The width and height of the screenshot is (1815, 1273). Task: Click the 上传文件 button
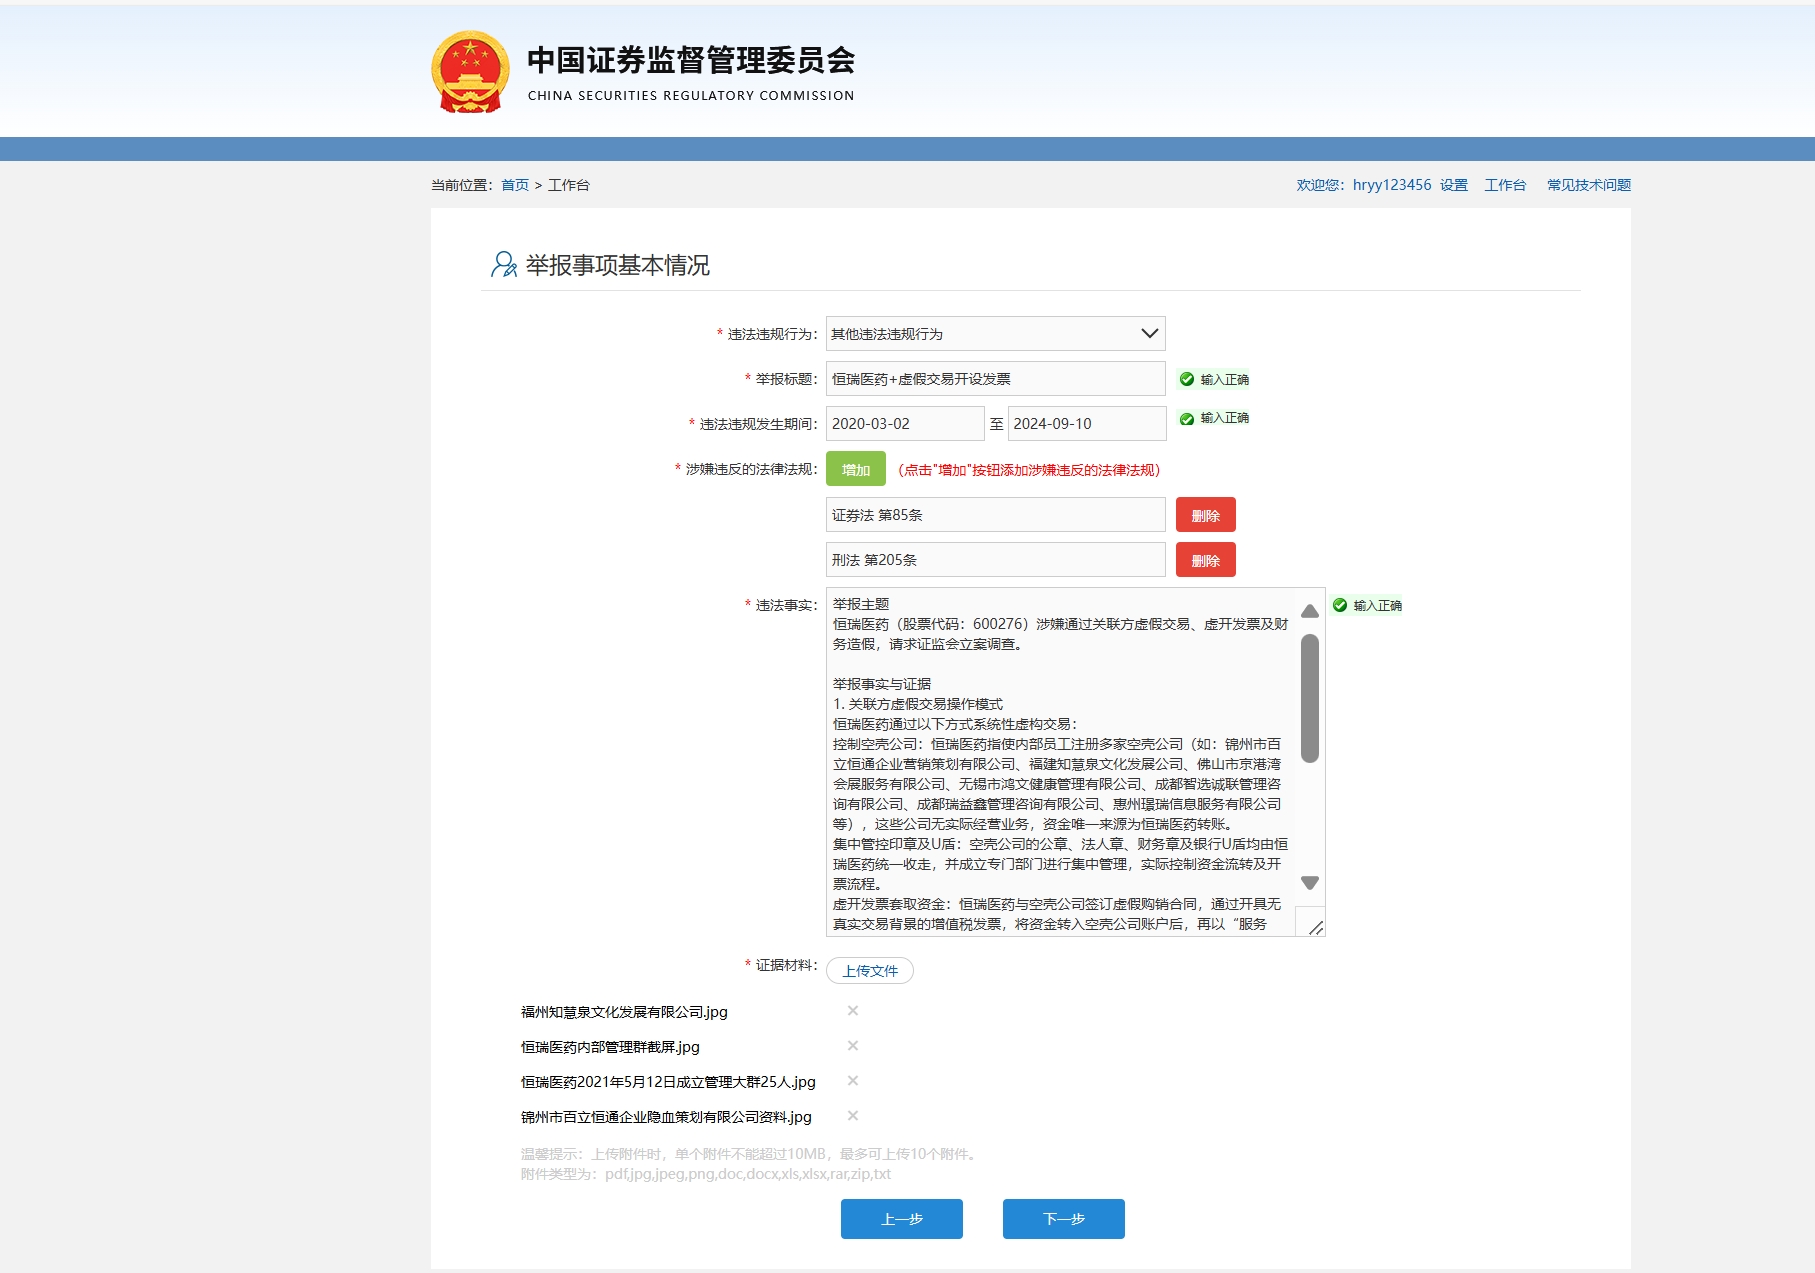pos(870,970)
